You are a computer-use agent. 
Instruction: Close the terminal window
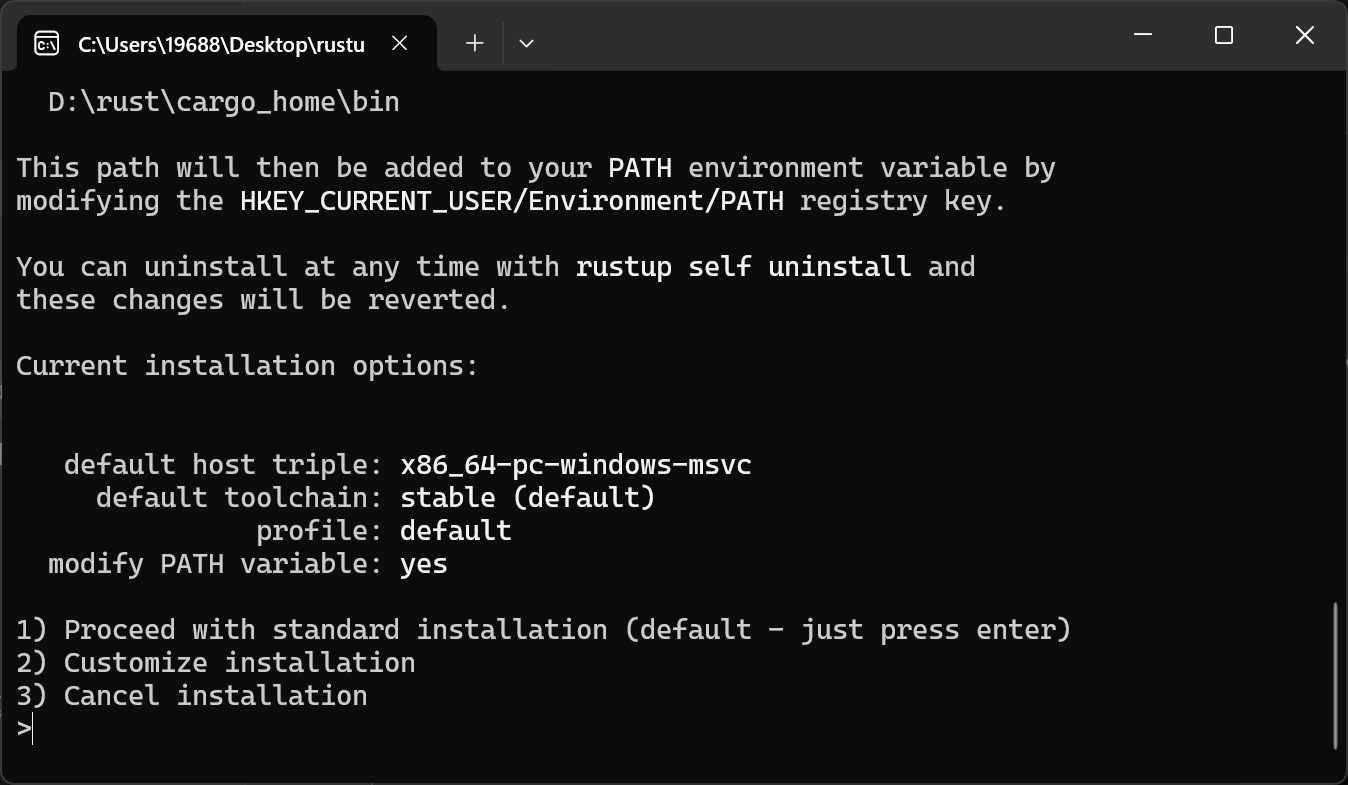(1304, 35)
